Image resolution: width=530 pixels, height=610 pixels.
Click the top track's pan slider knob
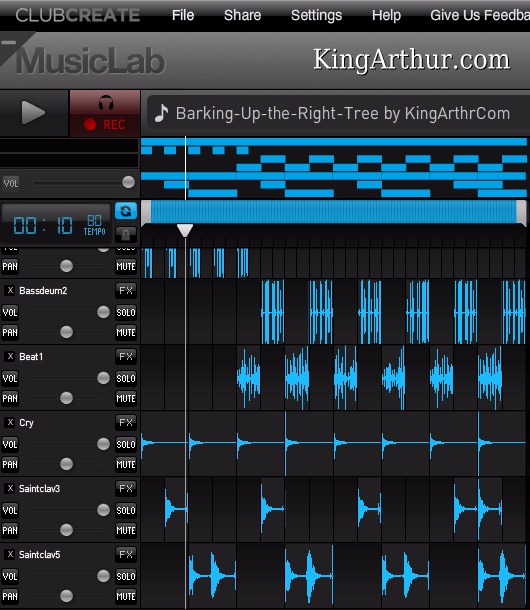[67, 266]
